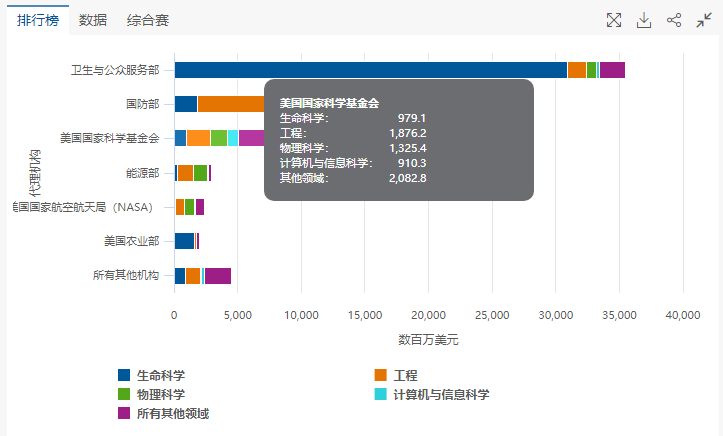This screenshot has width=723, height=436.
Task: Expand chart to fullscreen view
Action: click(614, 20)
